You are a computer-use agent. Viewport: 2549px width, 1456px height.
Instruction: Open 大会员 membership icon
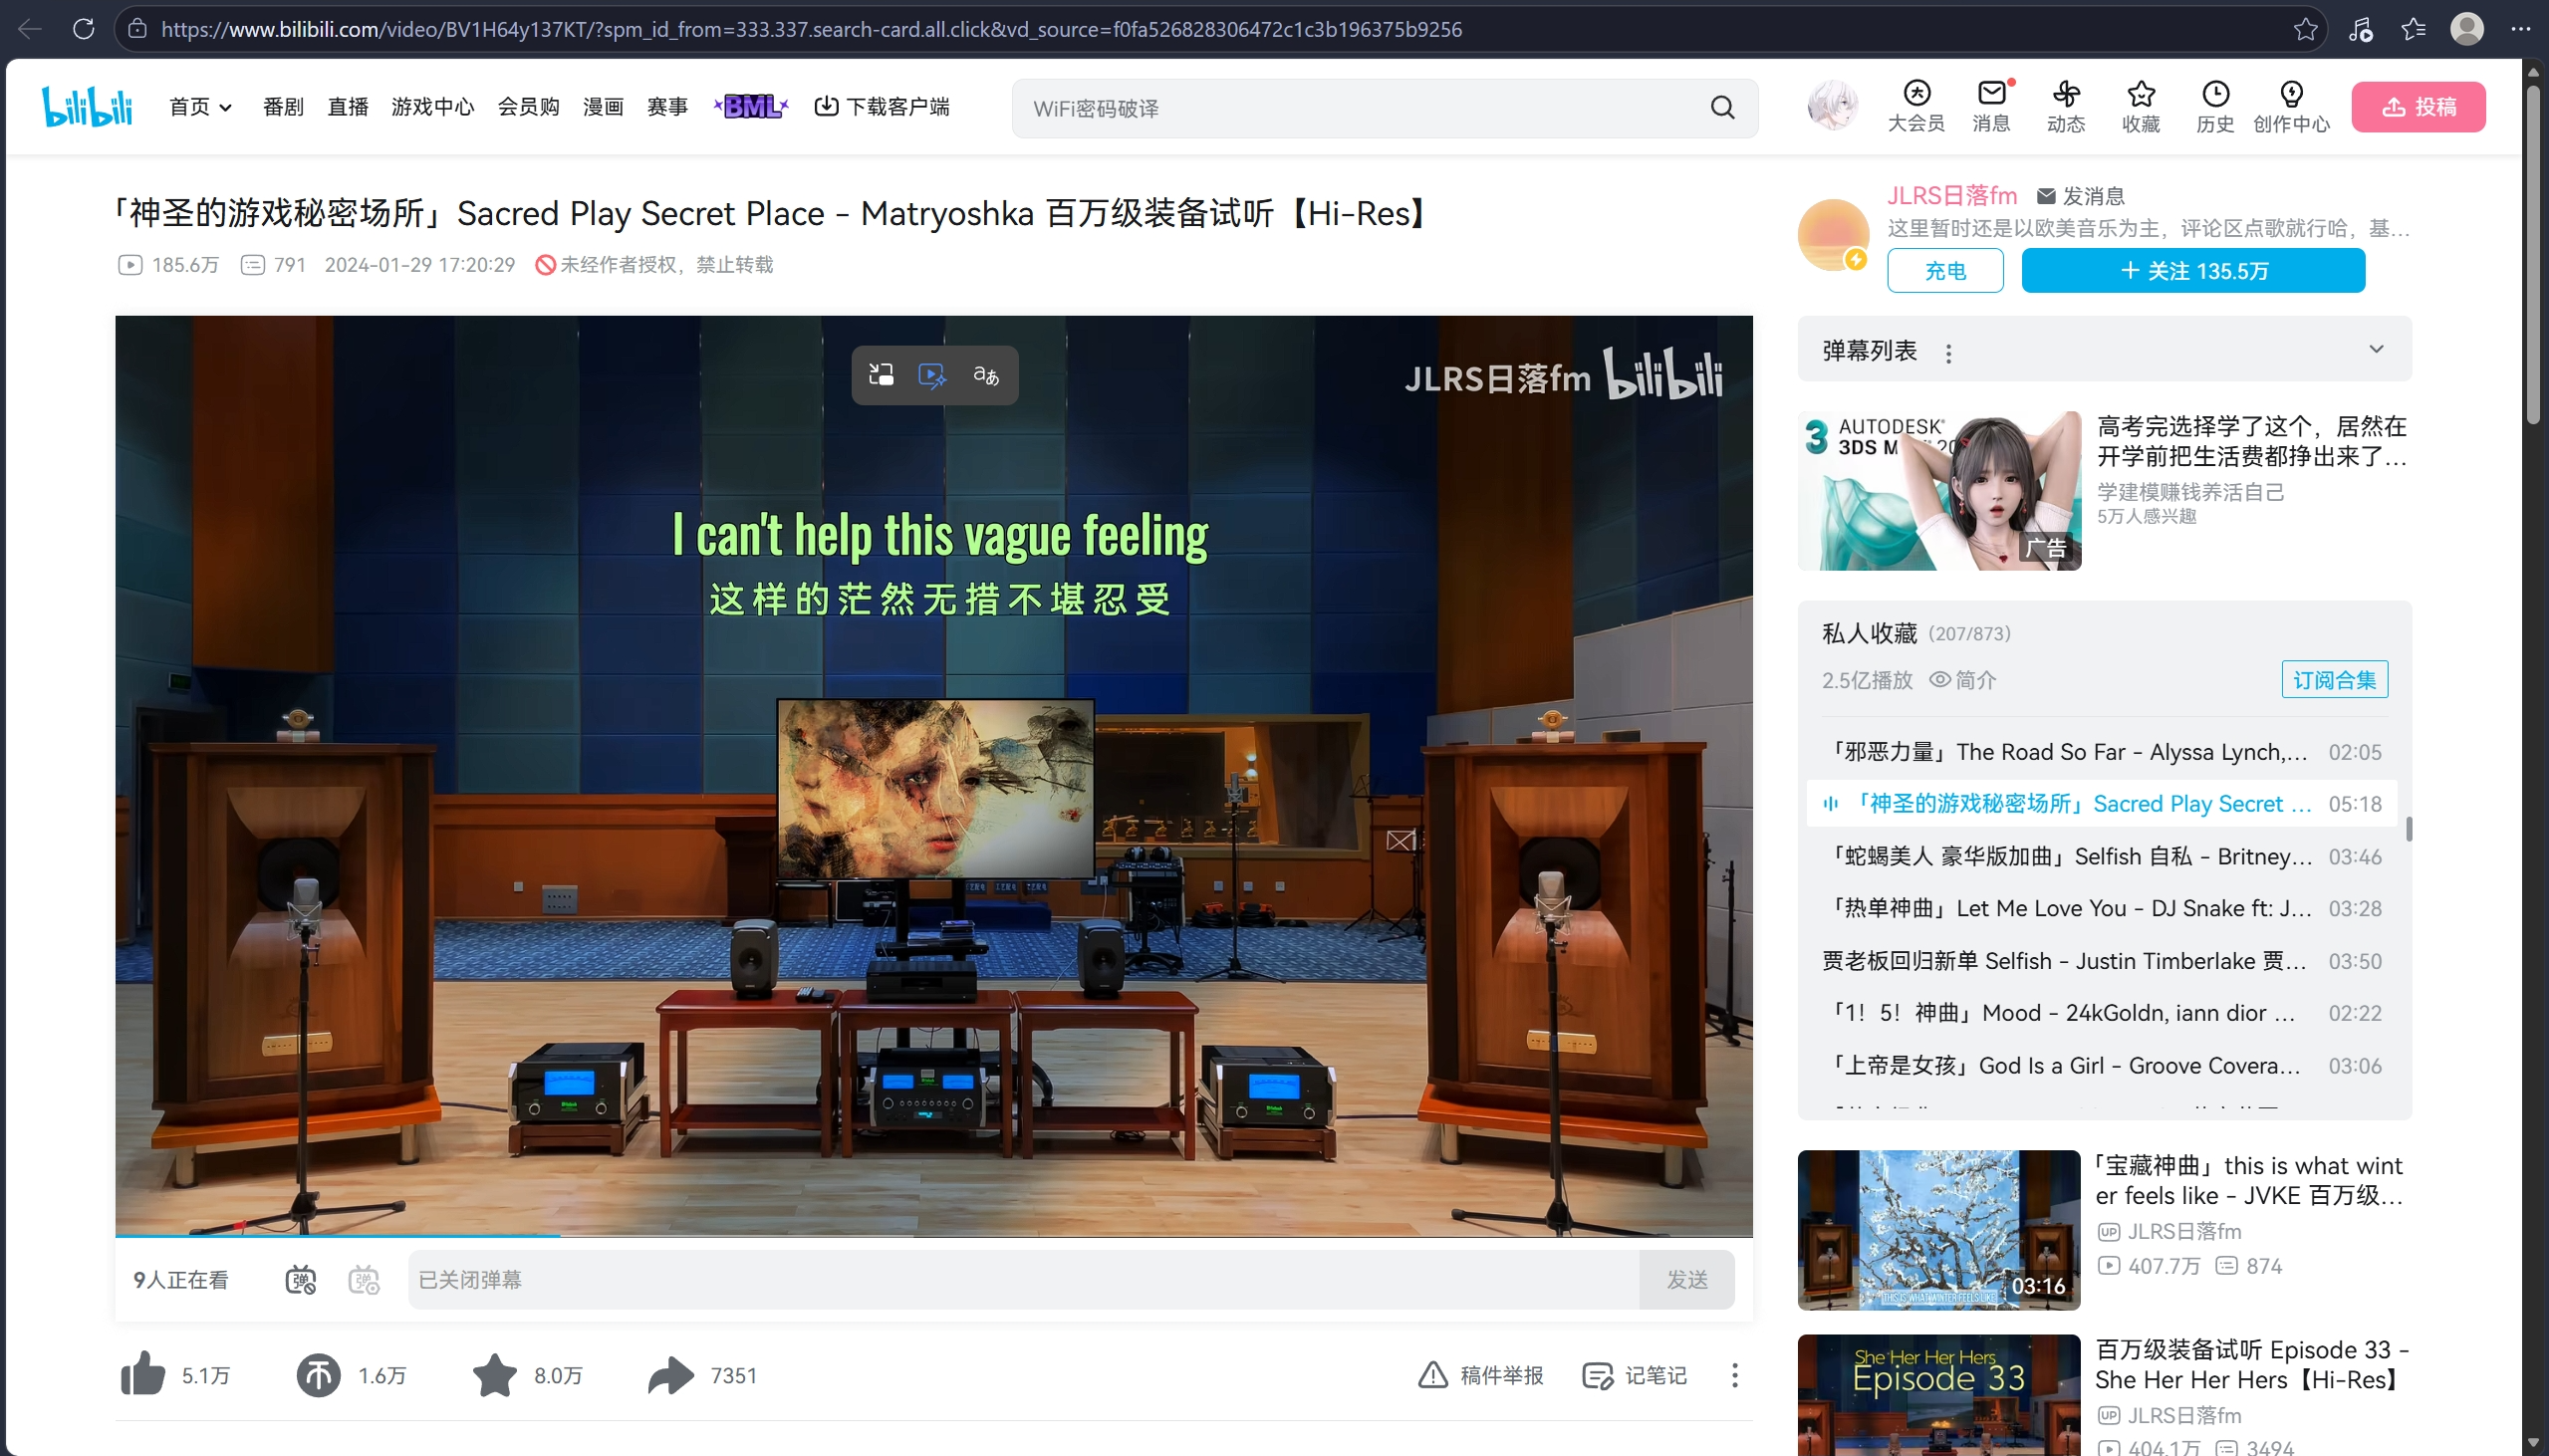pyautogui.click(x=1915, y=106)
